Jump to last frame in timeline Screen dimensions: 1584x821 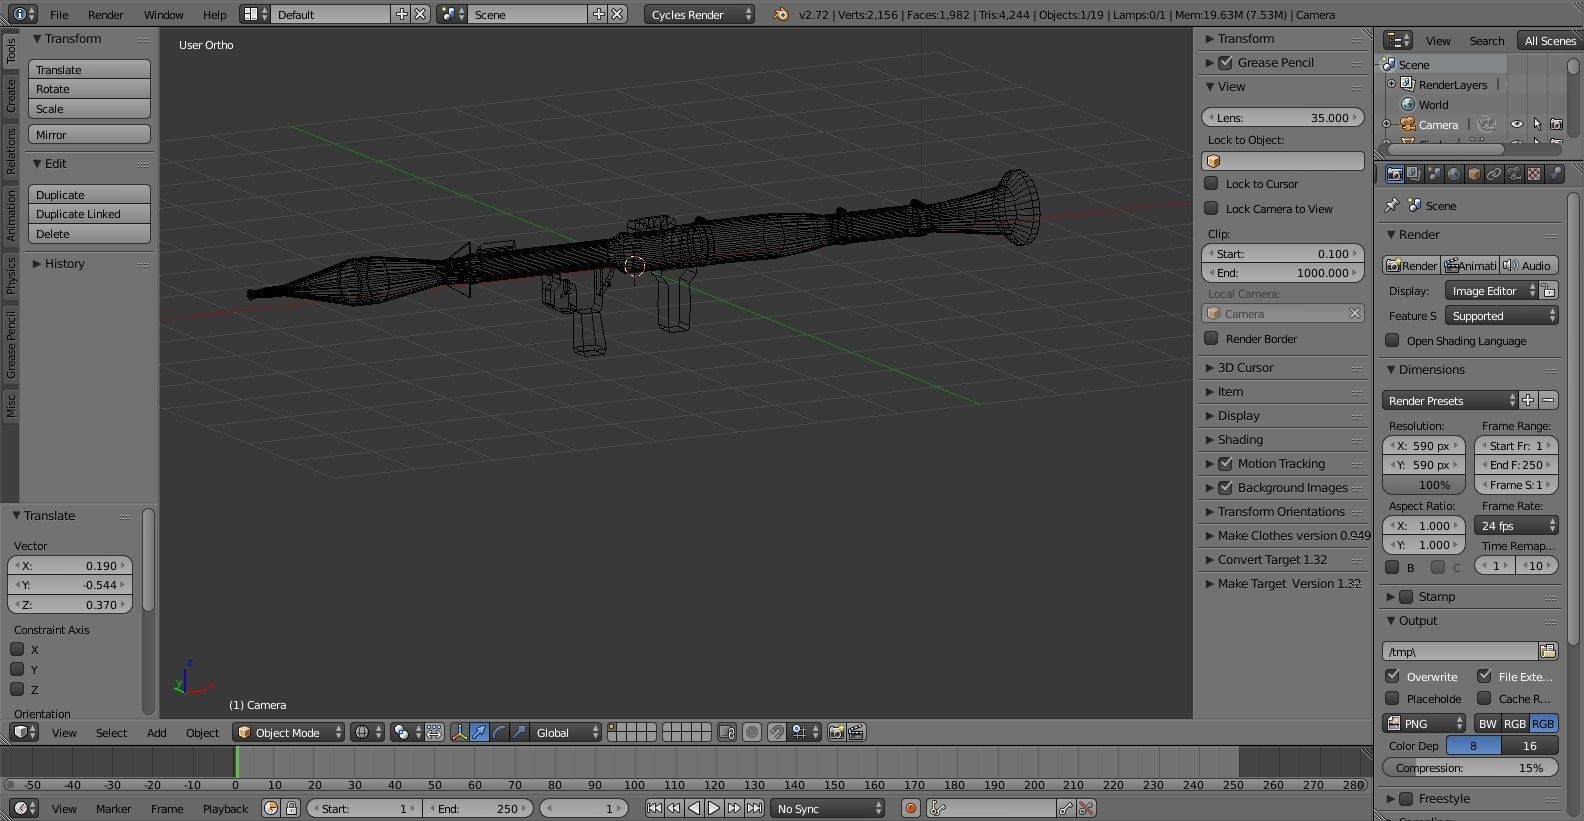[754, 808]
